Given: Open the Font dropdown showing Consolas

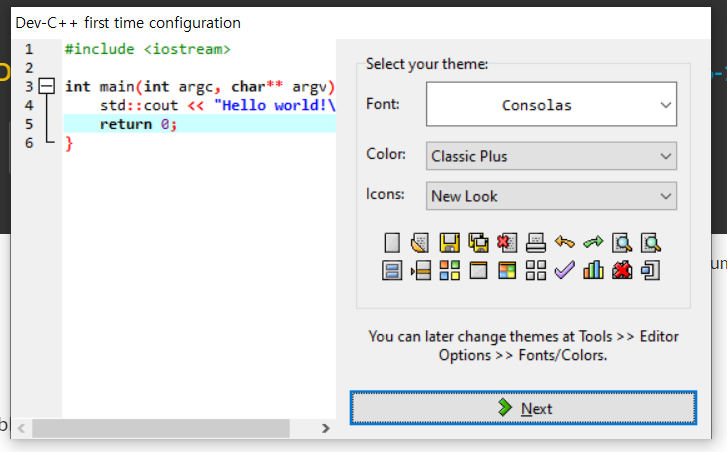Looking at the screenshot, I should [x=551, y=104].
